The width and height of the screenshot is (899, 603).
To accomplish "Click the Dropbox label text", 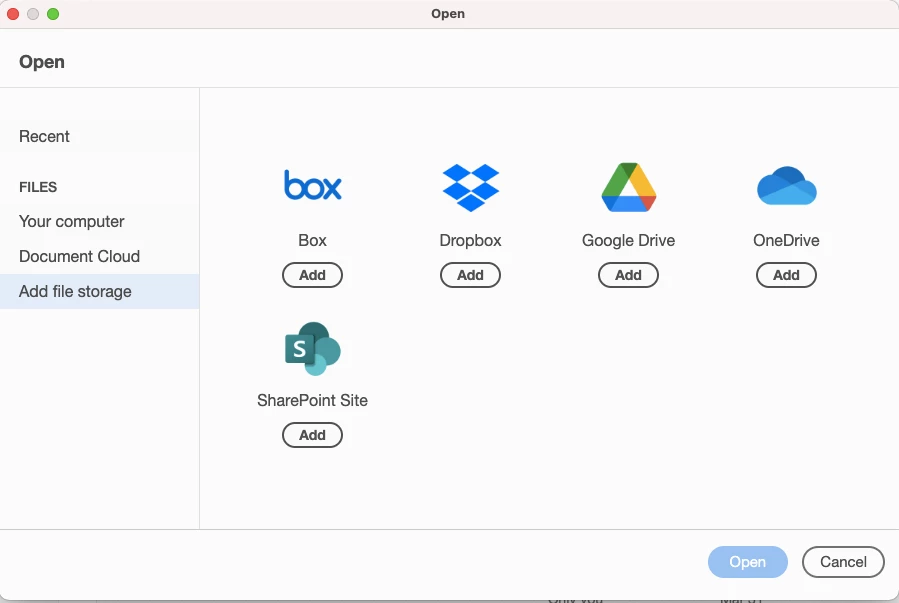I will [x=470, y=240].
